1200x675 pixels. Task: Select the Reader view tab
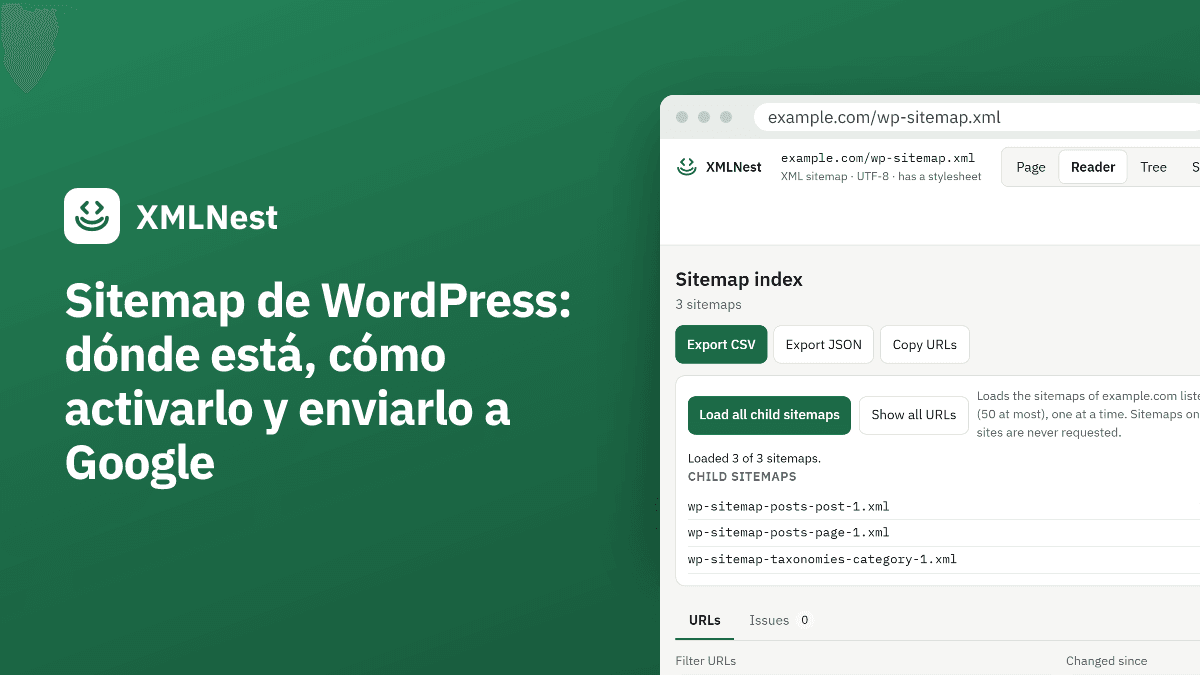1093,167
